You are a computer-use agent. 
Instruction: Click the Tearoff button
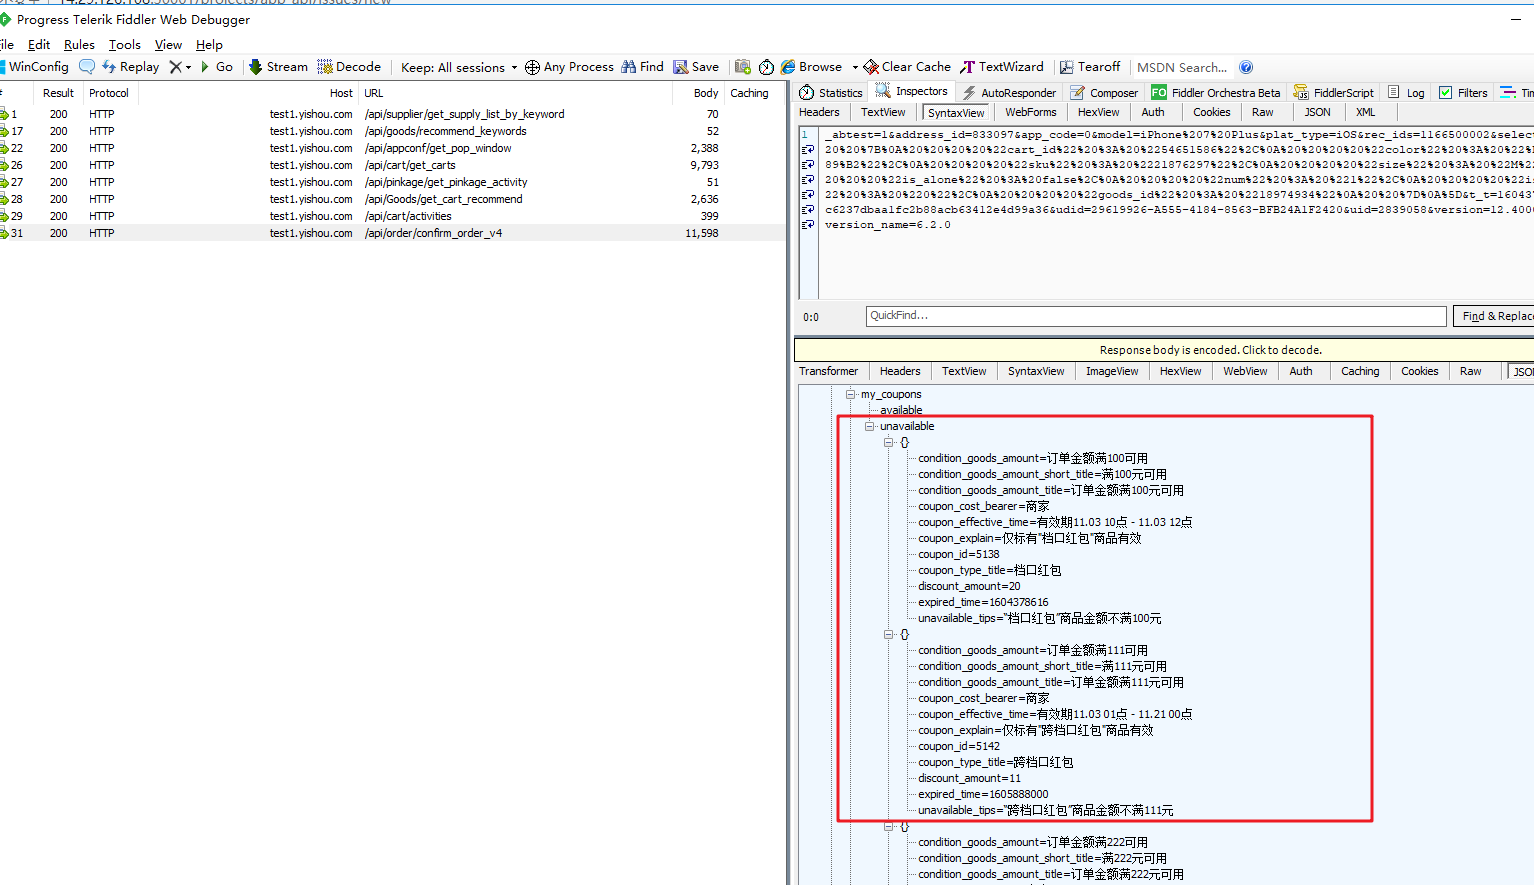coord(1090,67)
